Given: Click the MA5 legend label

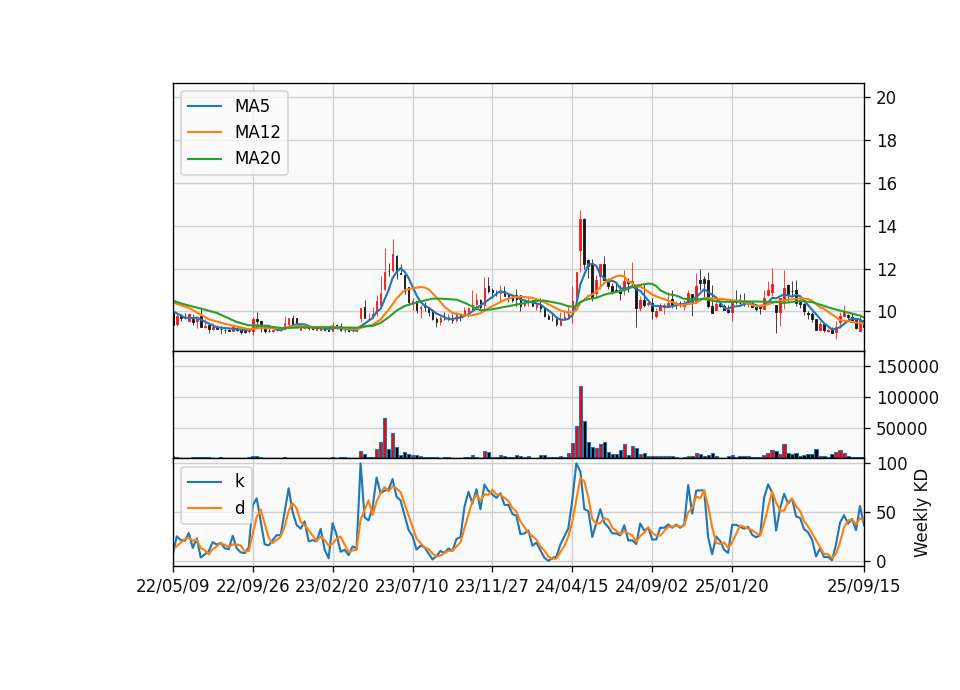Looking at the screenshot, I should [x=252, y=106].
